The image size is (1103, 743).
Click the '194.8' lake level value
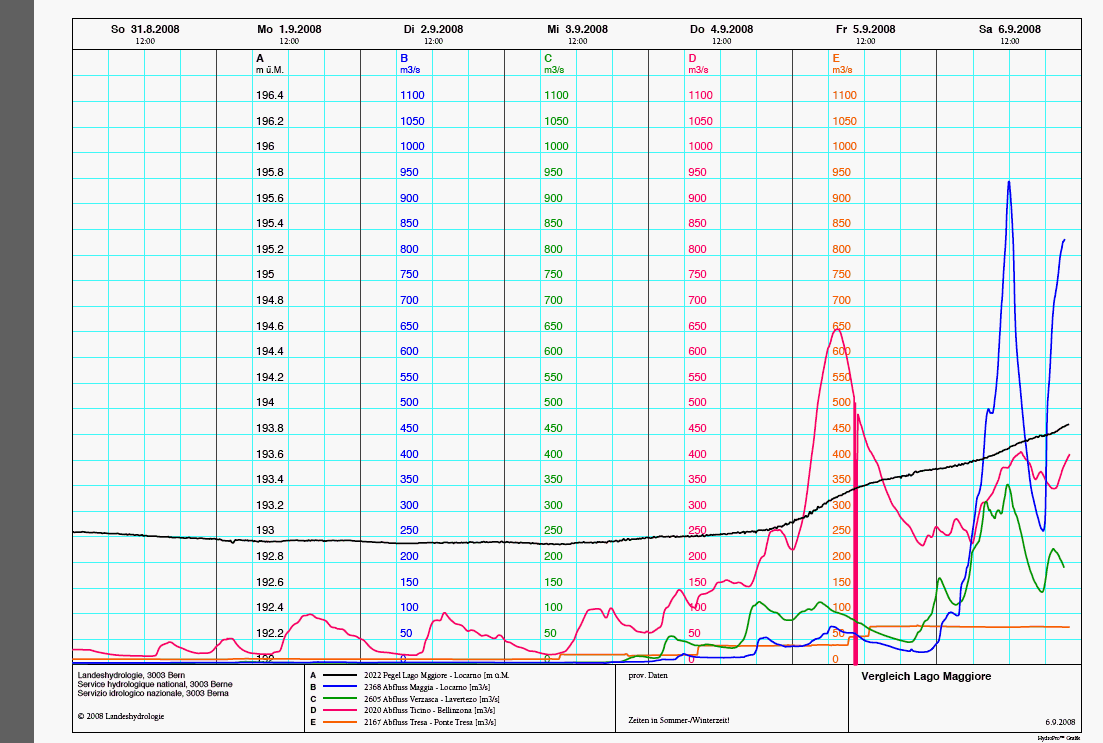coord(270,300)
